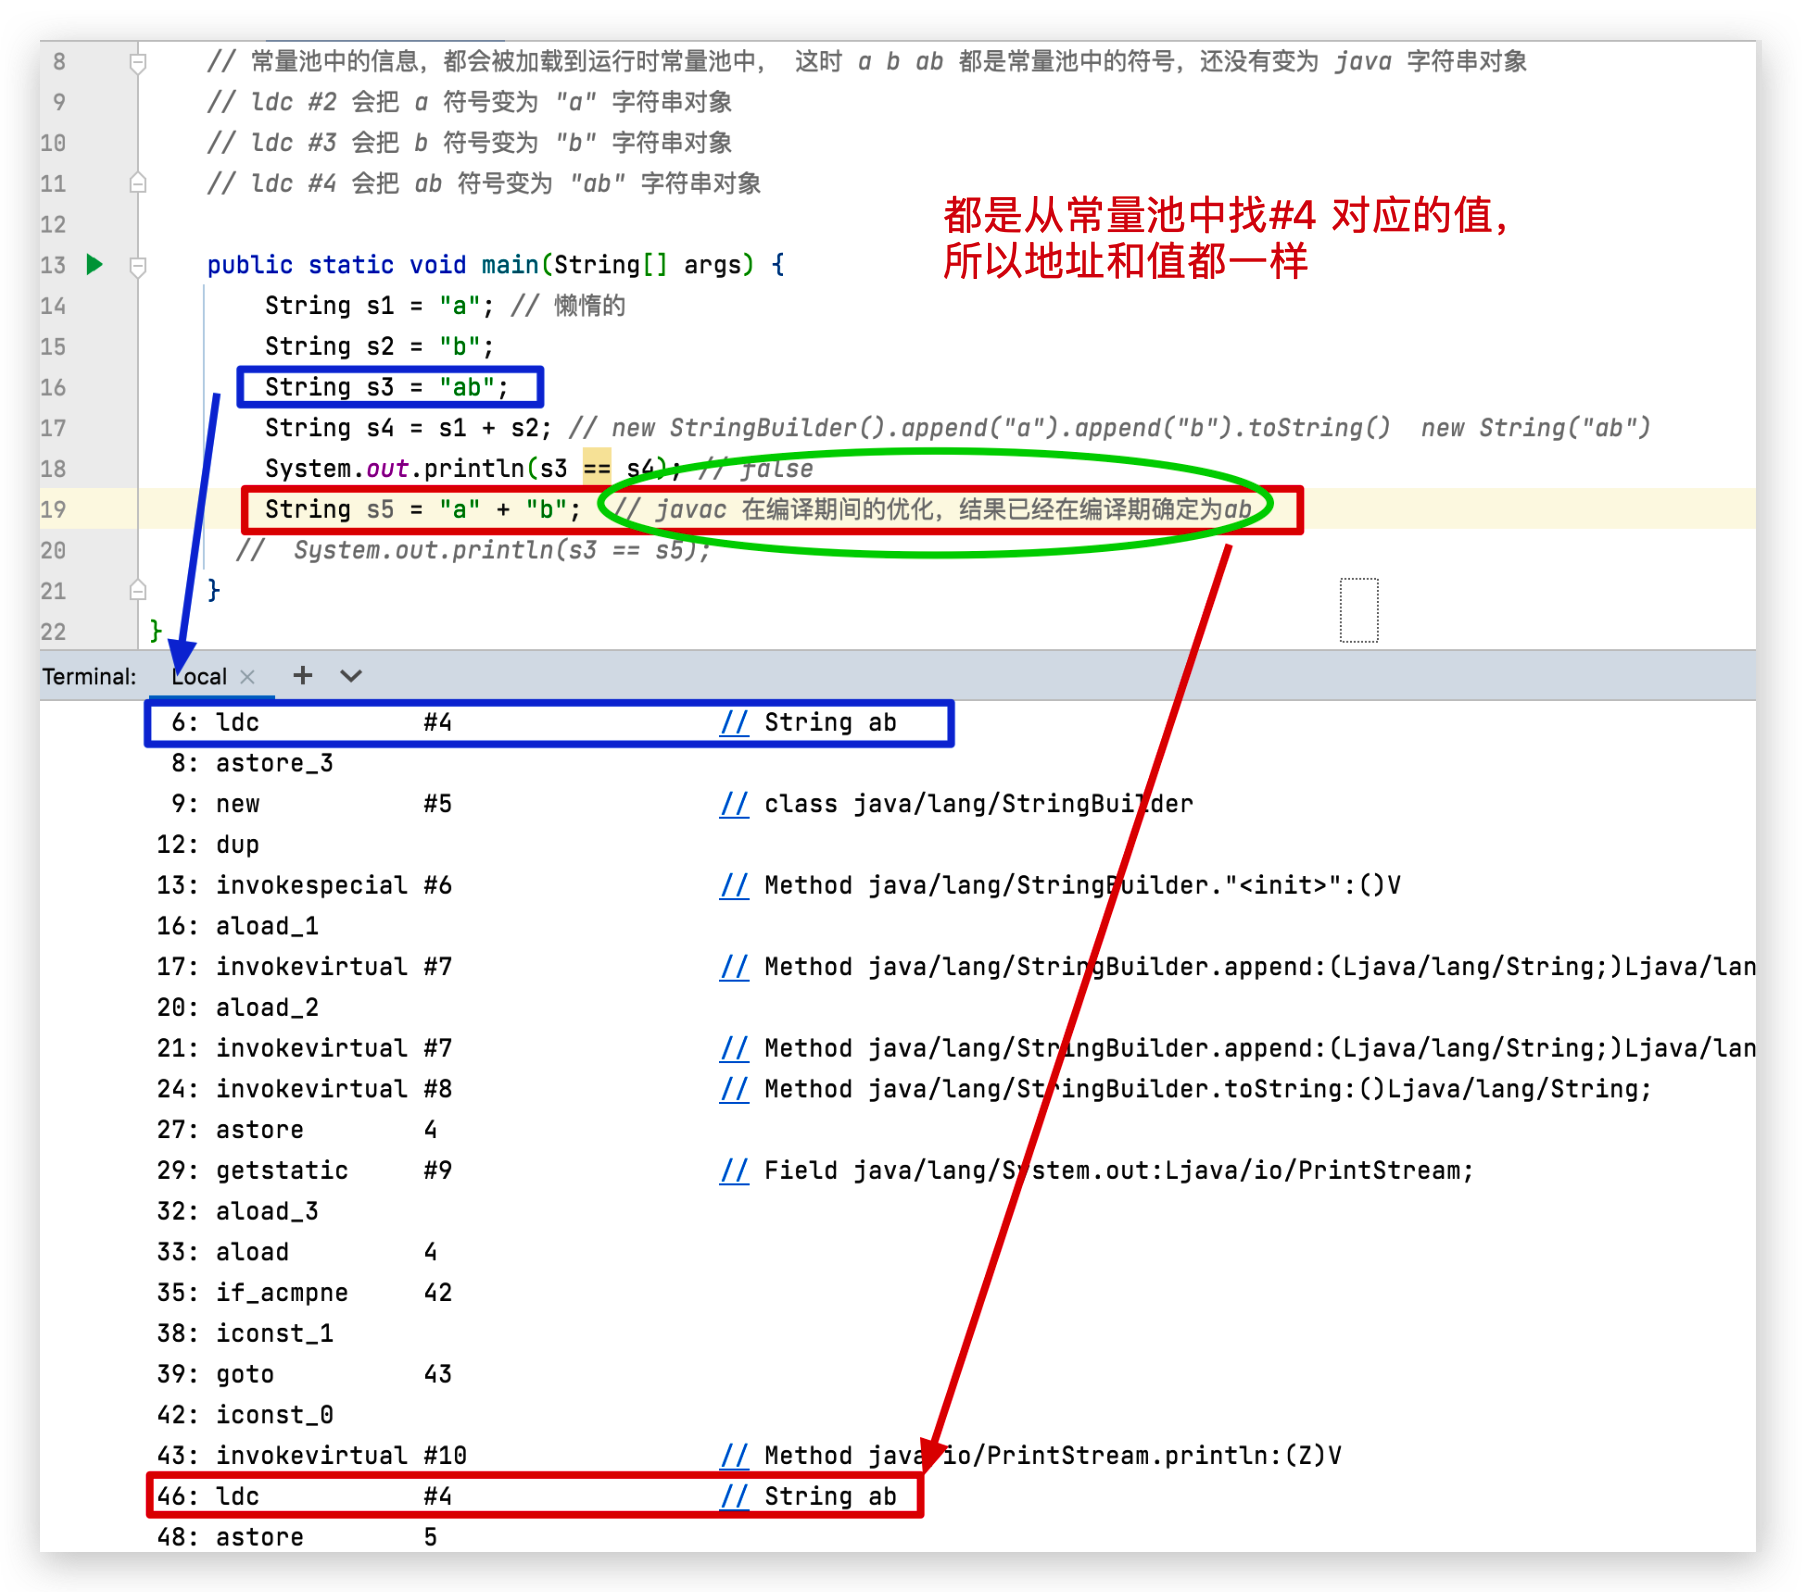This screenshot has width=1802, height=1592.
Task: Collapse the code block at line 21 fold marker
Action: click(138, 591)
